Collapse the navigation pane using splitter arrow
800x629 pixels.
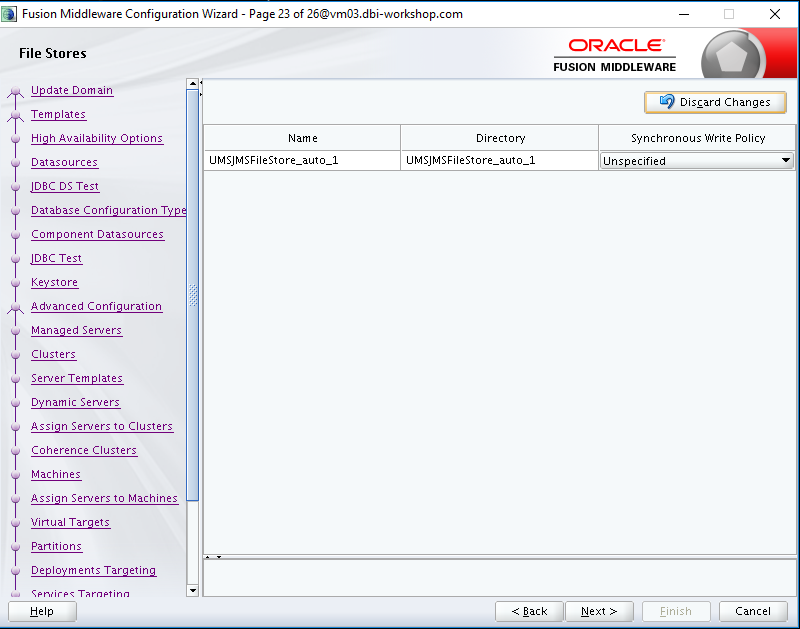[201, 82]
